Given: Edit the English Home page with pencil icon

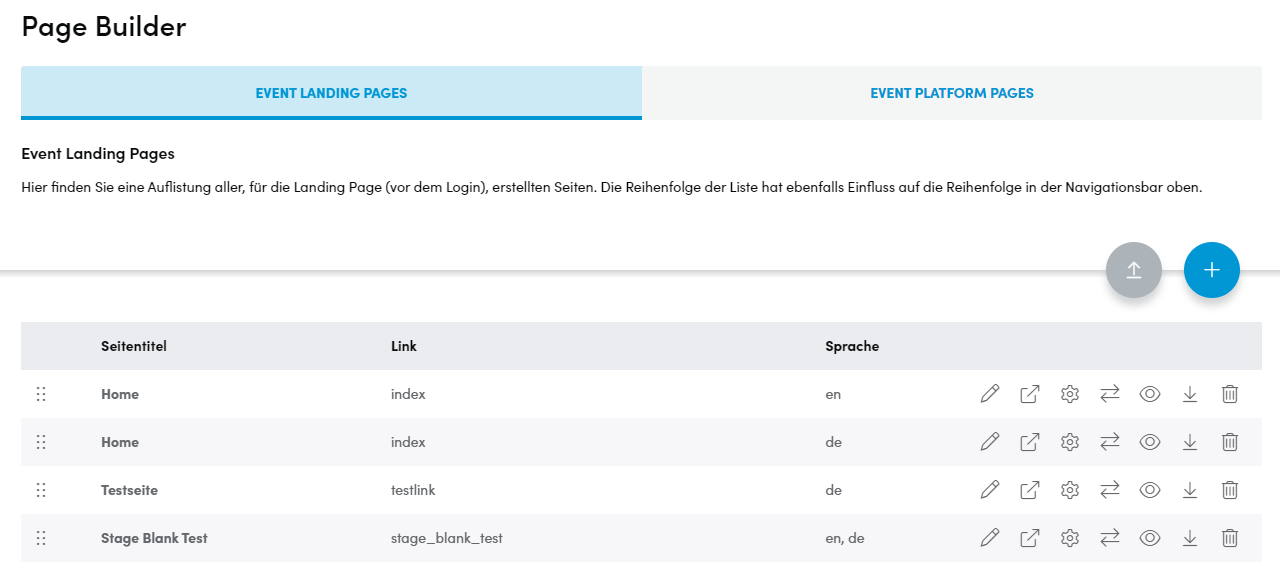Looking at the screenshot, I should 990,394.
